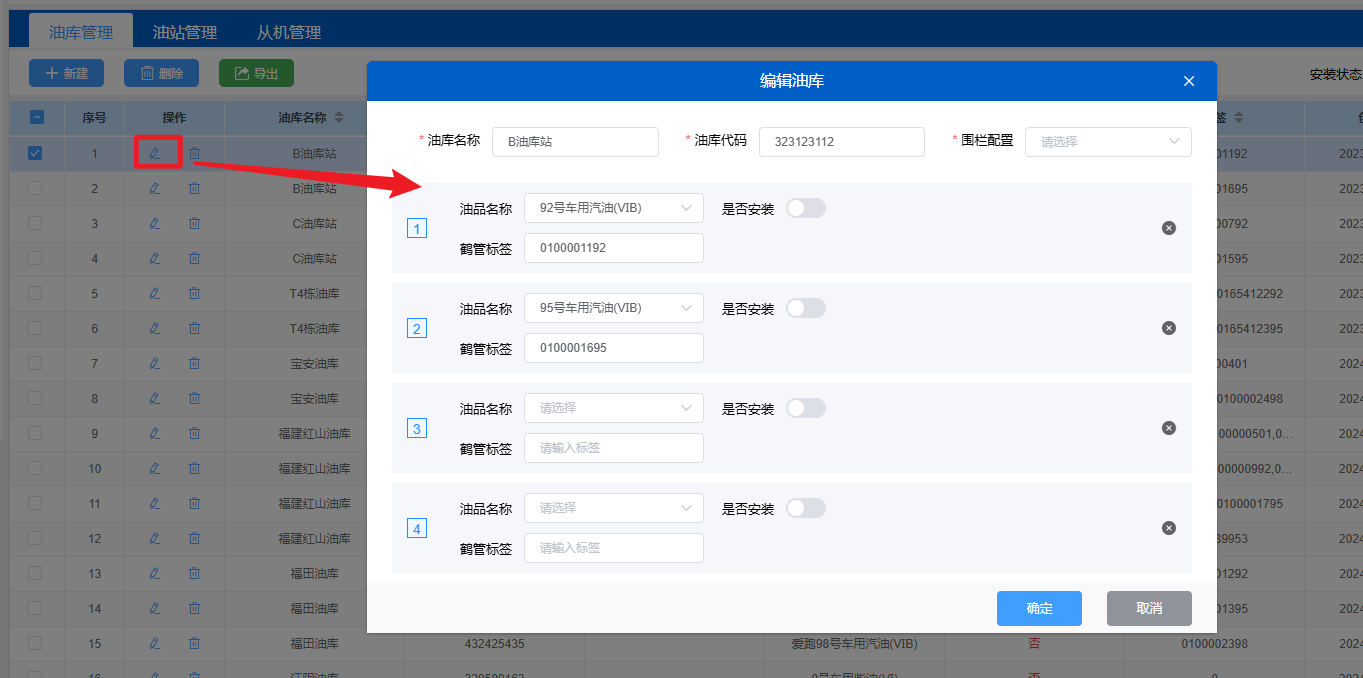This screenshot has height=678, width=1363.
Task: Remove oil entry 3 with its X icon
Action: tap(1168, 428)
